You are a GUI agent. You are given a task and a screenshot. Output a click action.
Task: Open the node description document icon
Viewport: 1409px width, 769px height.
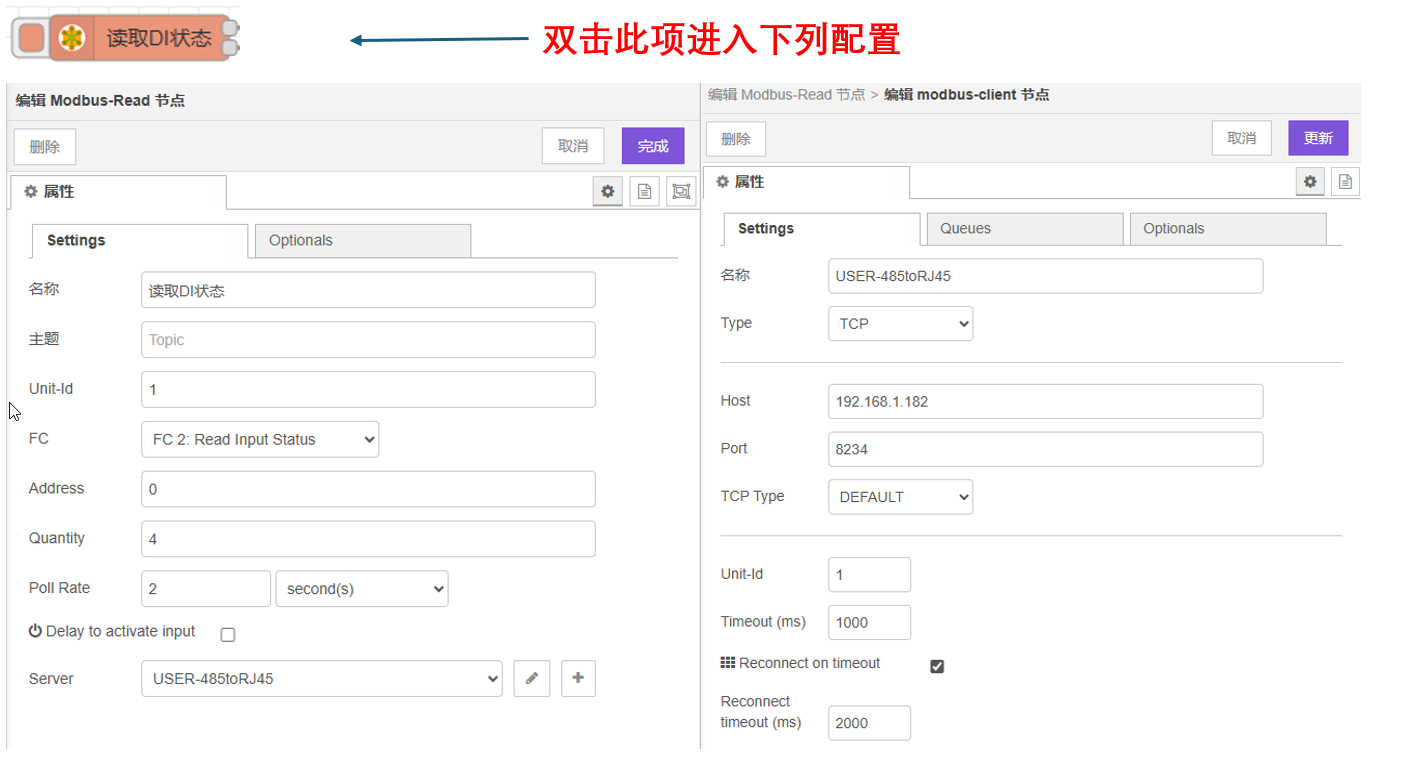pyautogui.click(x=645, y=191)
